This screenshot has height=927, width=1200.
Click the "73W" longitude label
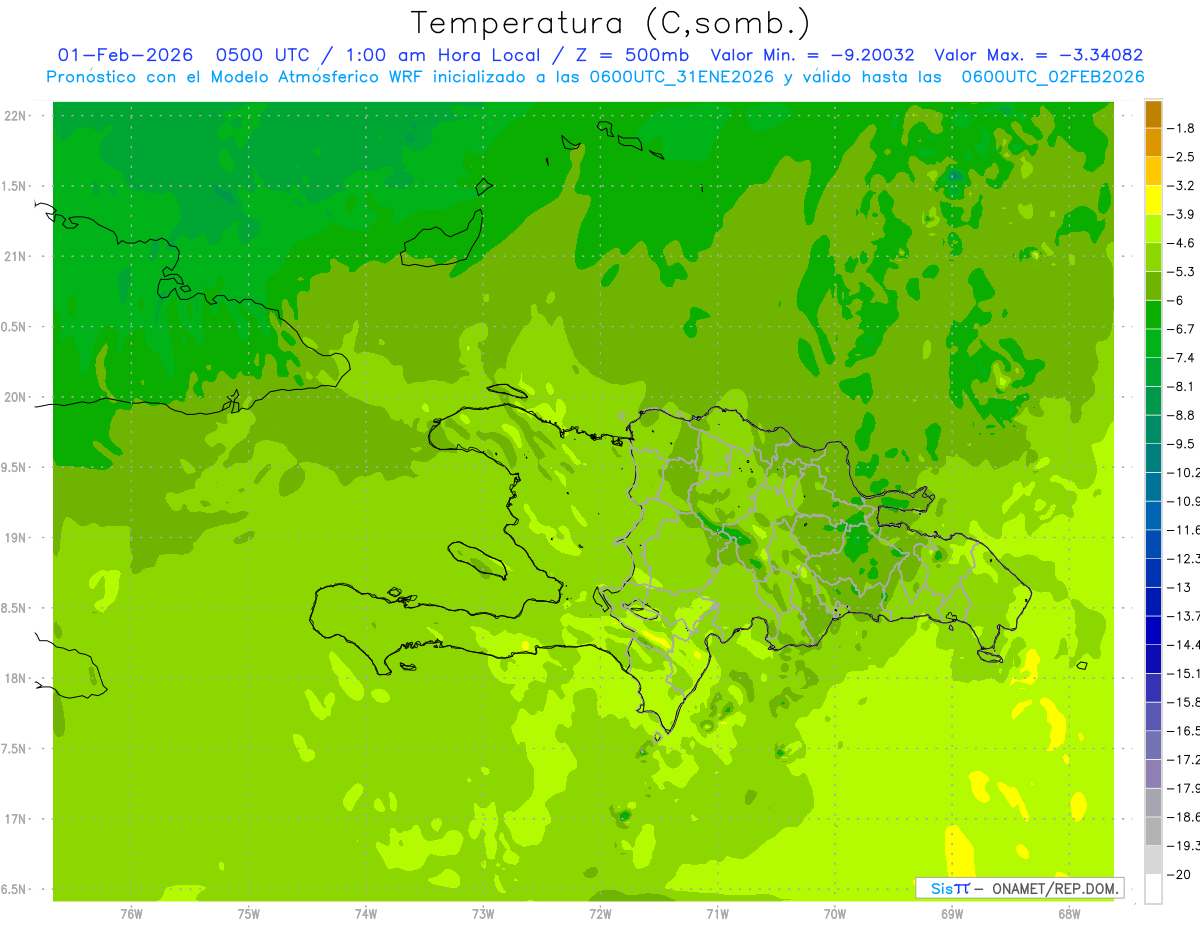(x=483, y=913)
